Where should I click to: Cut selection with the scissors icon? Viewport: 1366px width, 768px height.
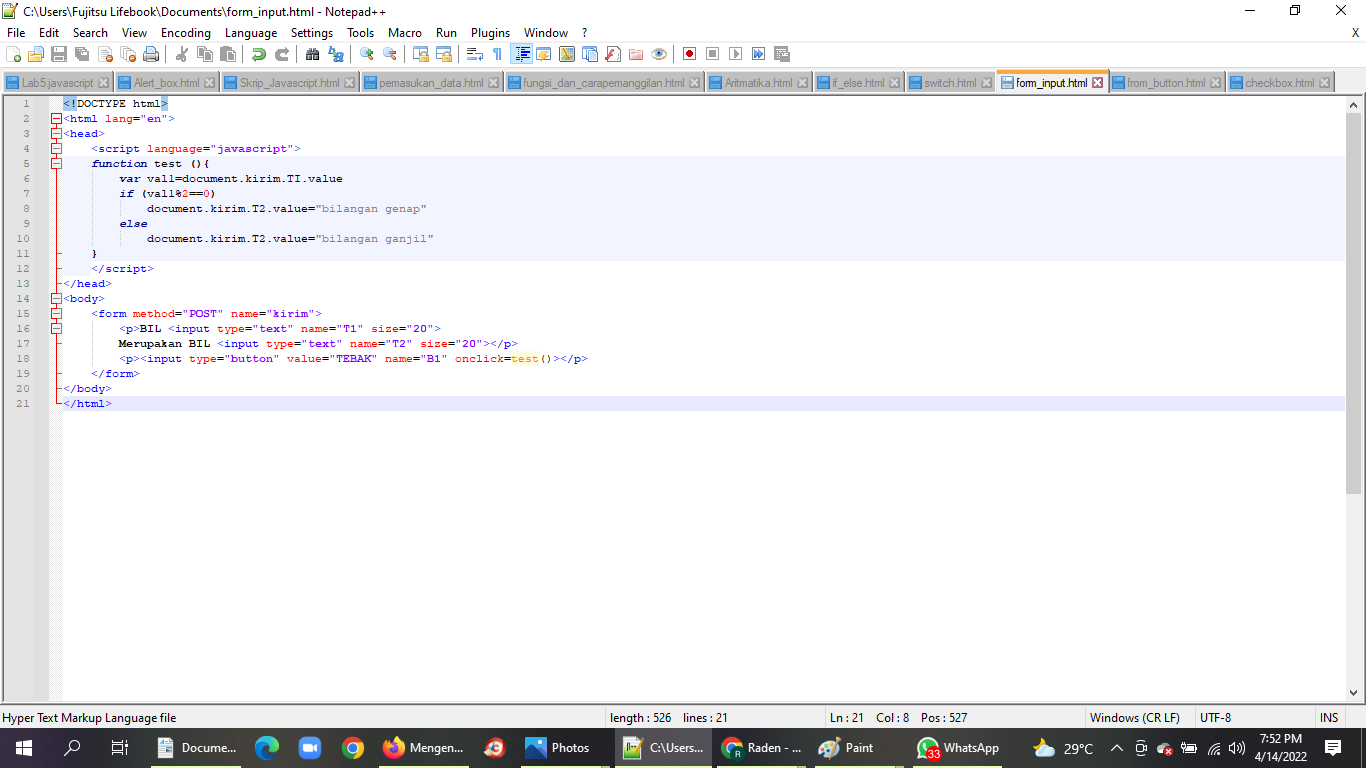pos(182,54)
